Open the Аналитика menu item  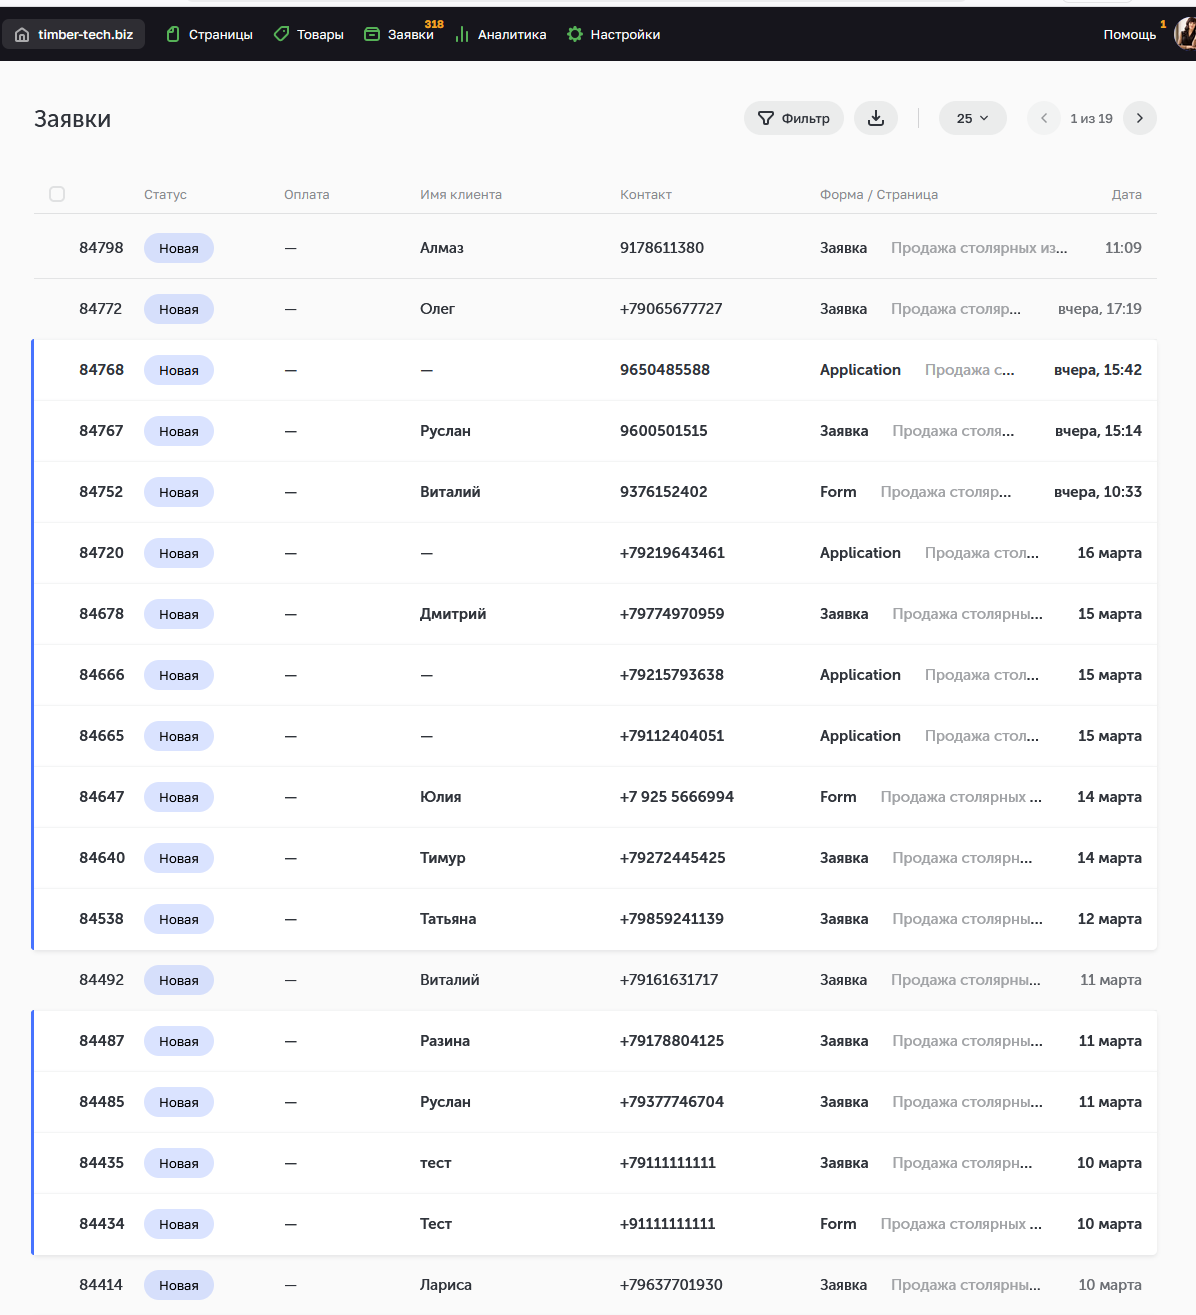[x=511, y=35]
